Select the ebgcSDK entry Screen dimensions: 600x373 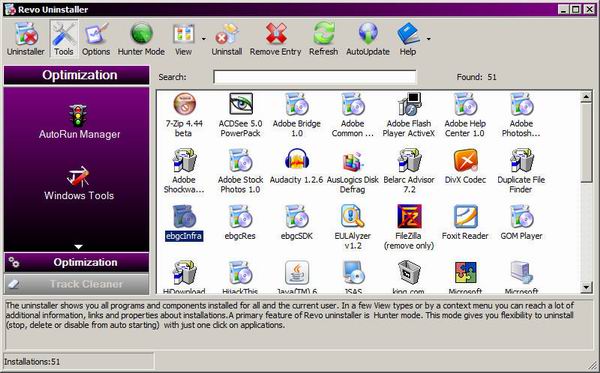tap(297, 223)
